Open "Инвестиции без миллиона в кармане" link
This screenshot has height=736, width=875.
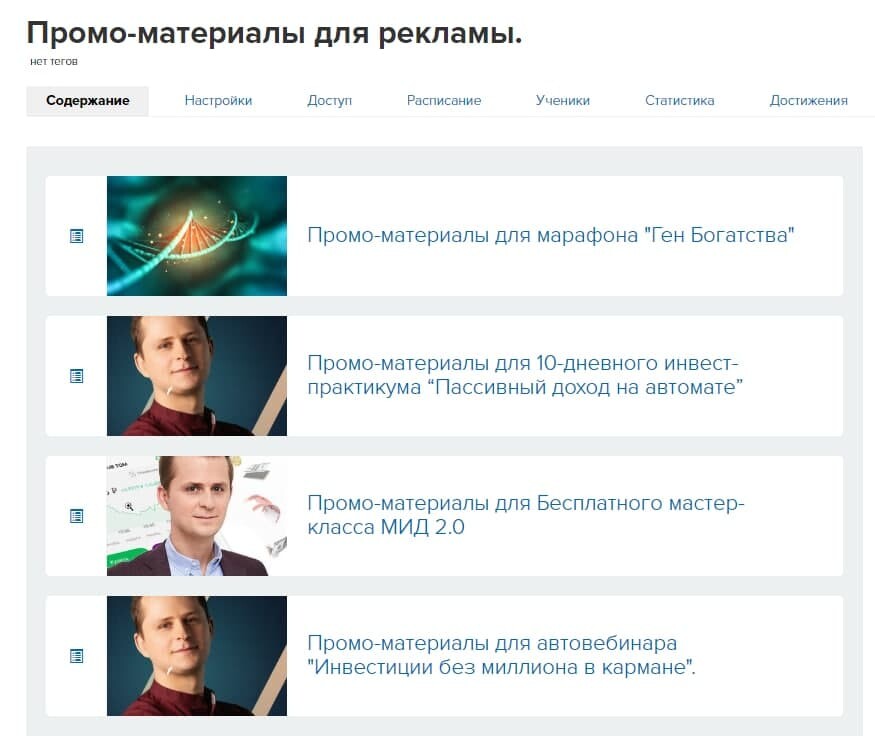click(502, 655)
